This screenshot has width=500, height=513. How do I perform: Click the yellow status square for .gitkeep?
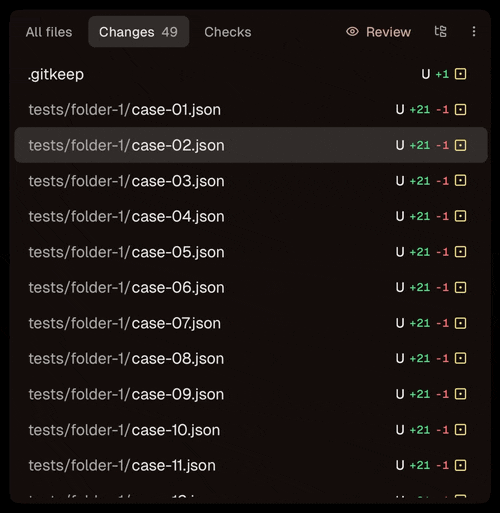[460, 74]
